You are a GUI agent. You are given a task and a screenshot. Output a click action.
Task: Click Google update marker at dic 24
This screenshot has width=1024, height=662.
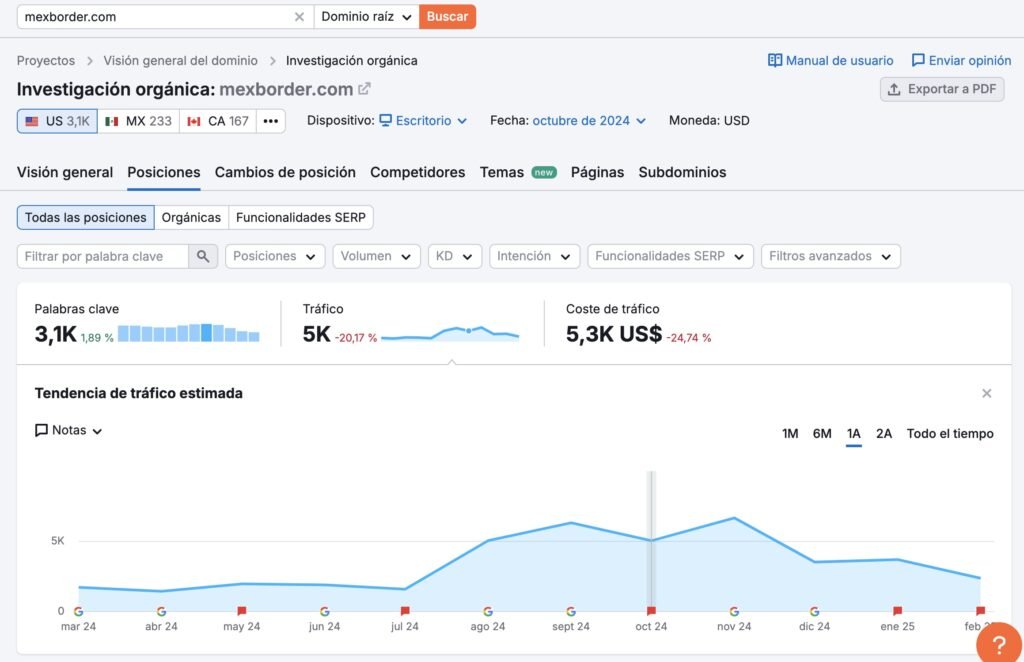click(x=814, y=612)
